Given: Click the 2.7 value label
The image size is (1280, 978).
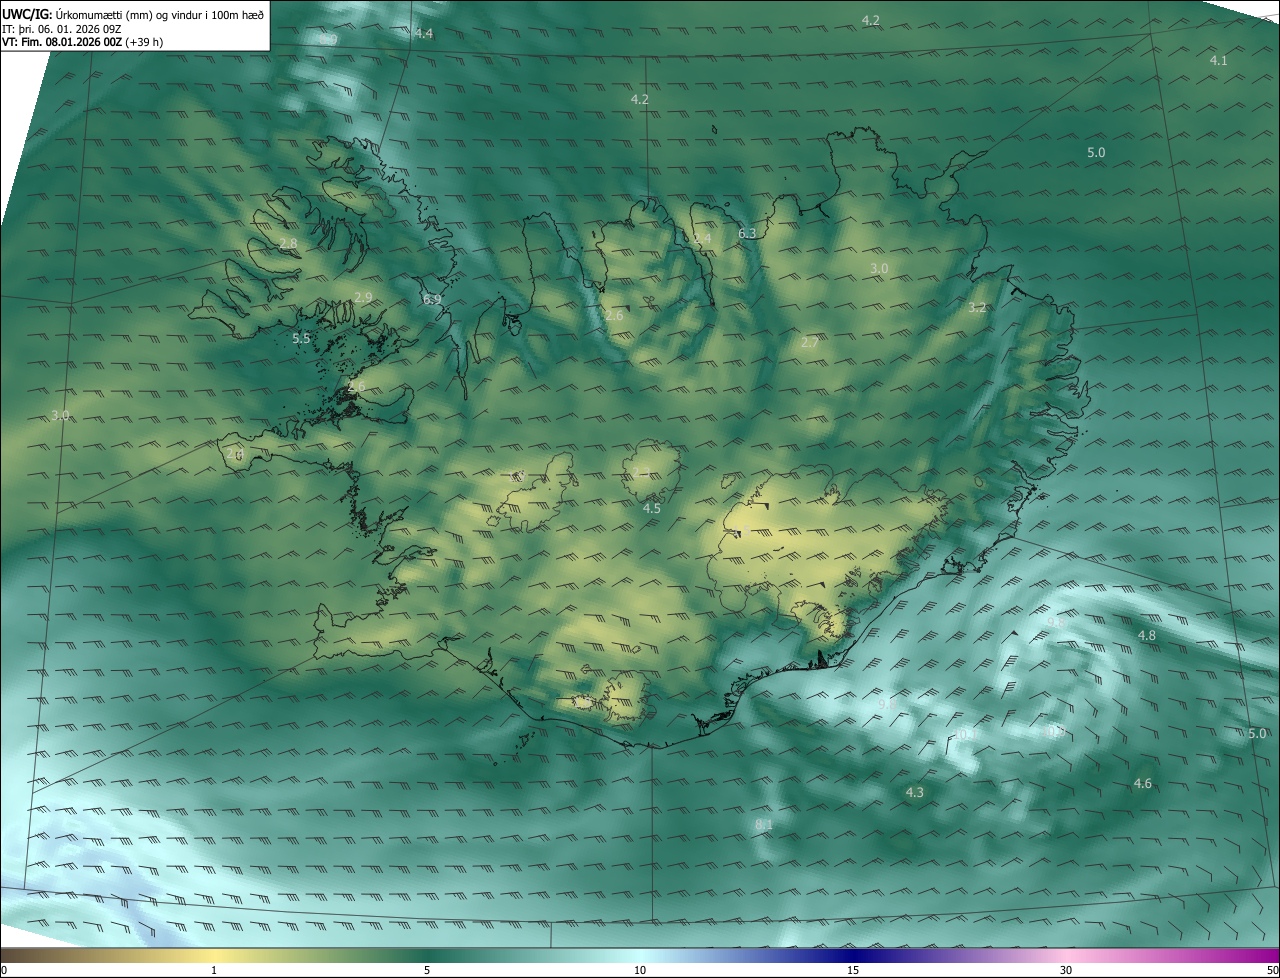Looking at the screenshot, I should 810,343.
